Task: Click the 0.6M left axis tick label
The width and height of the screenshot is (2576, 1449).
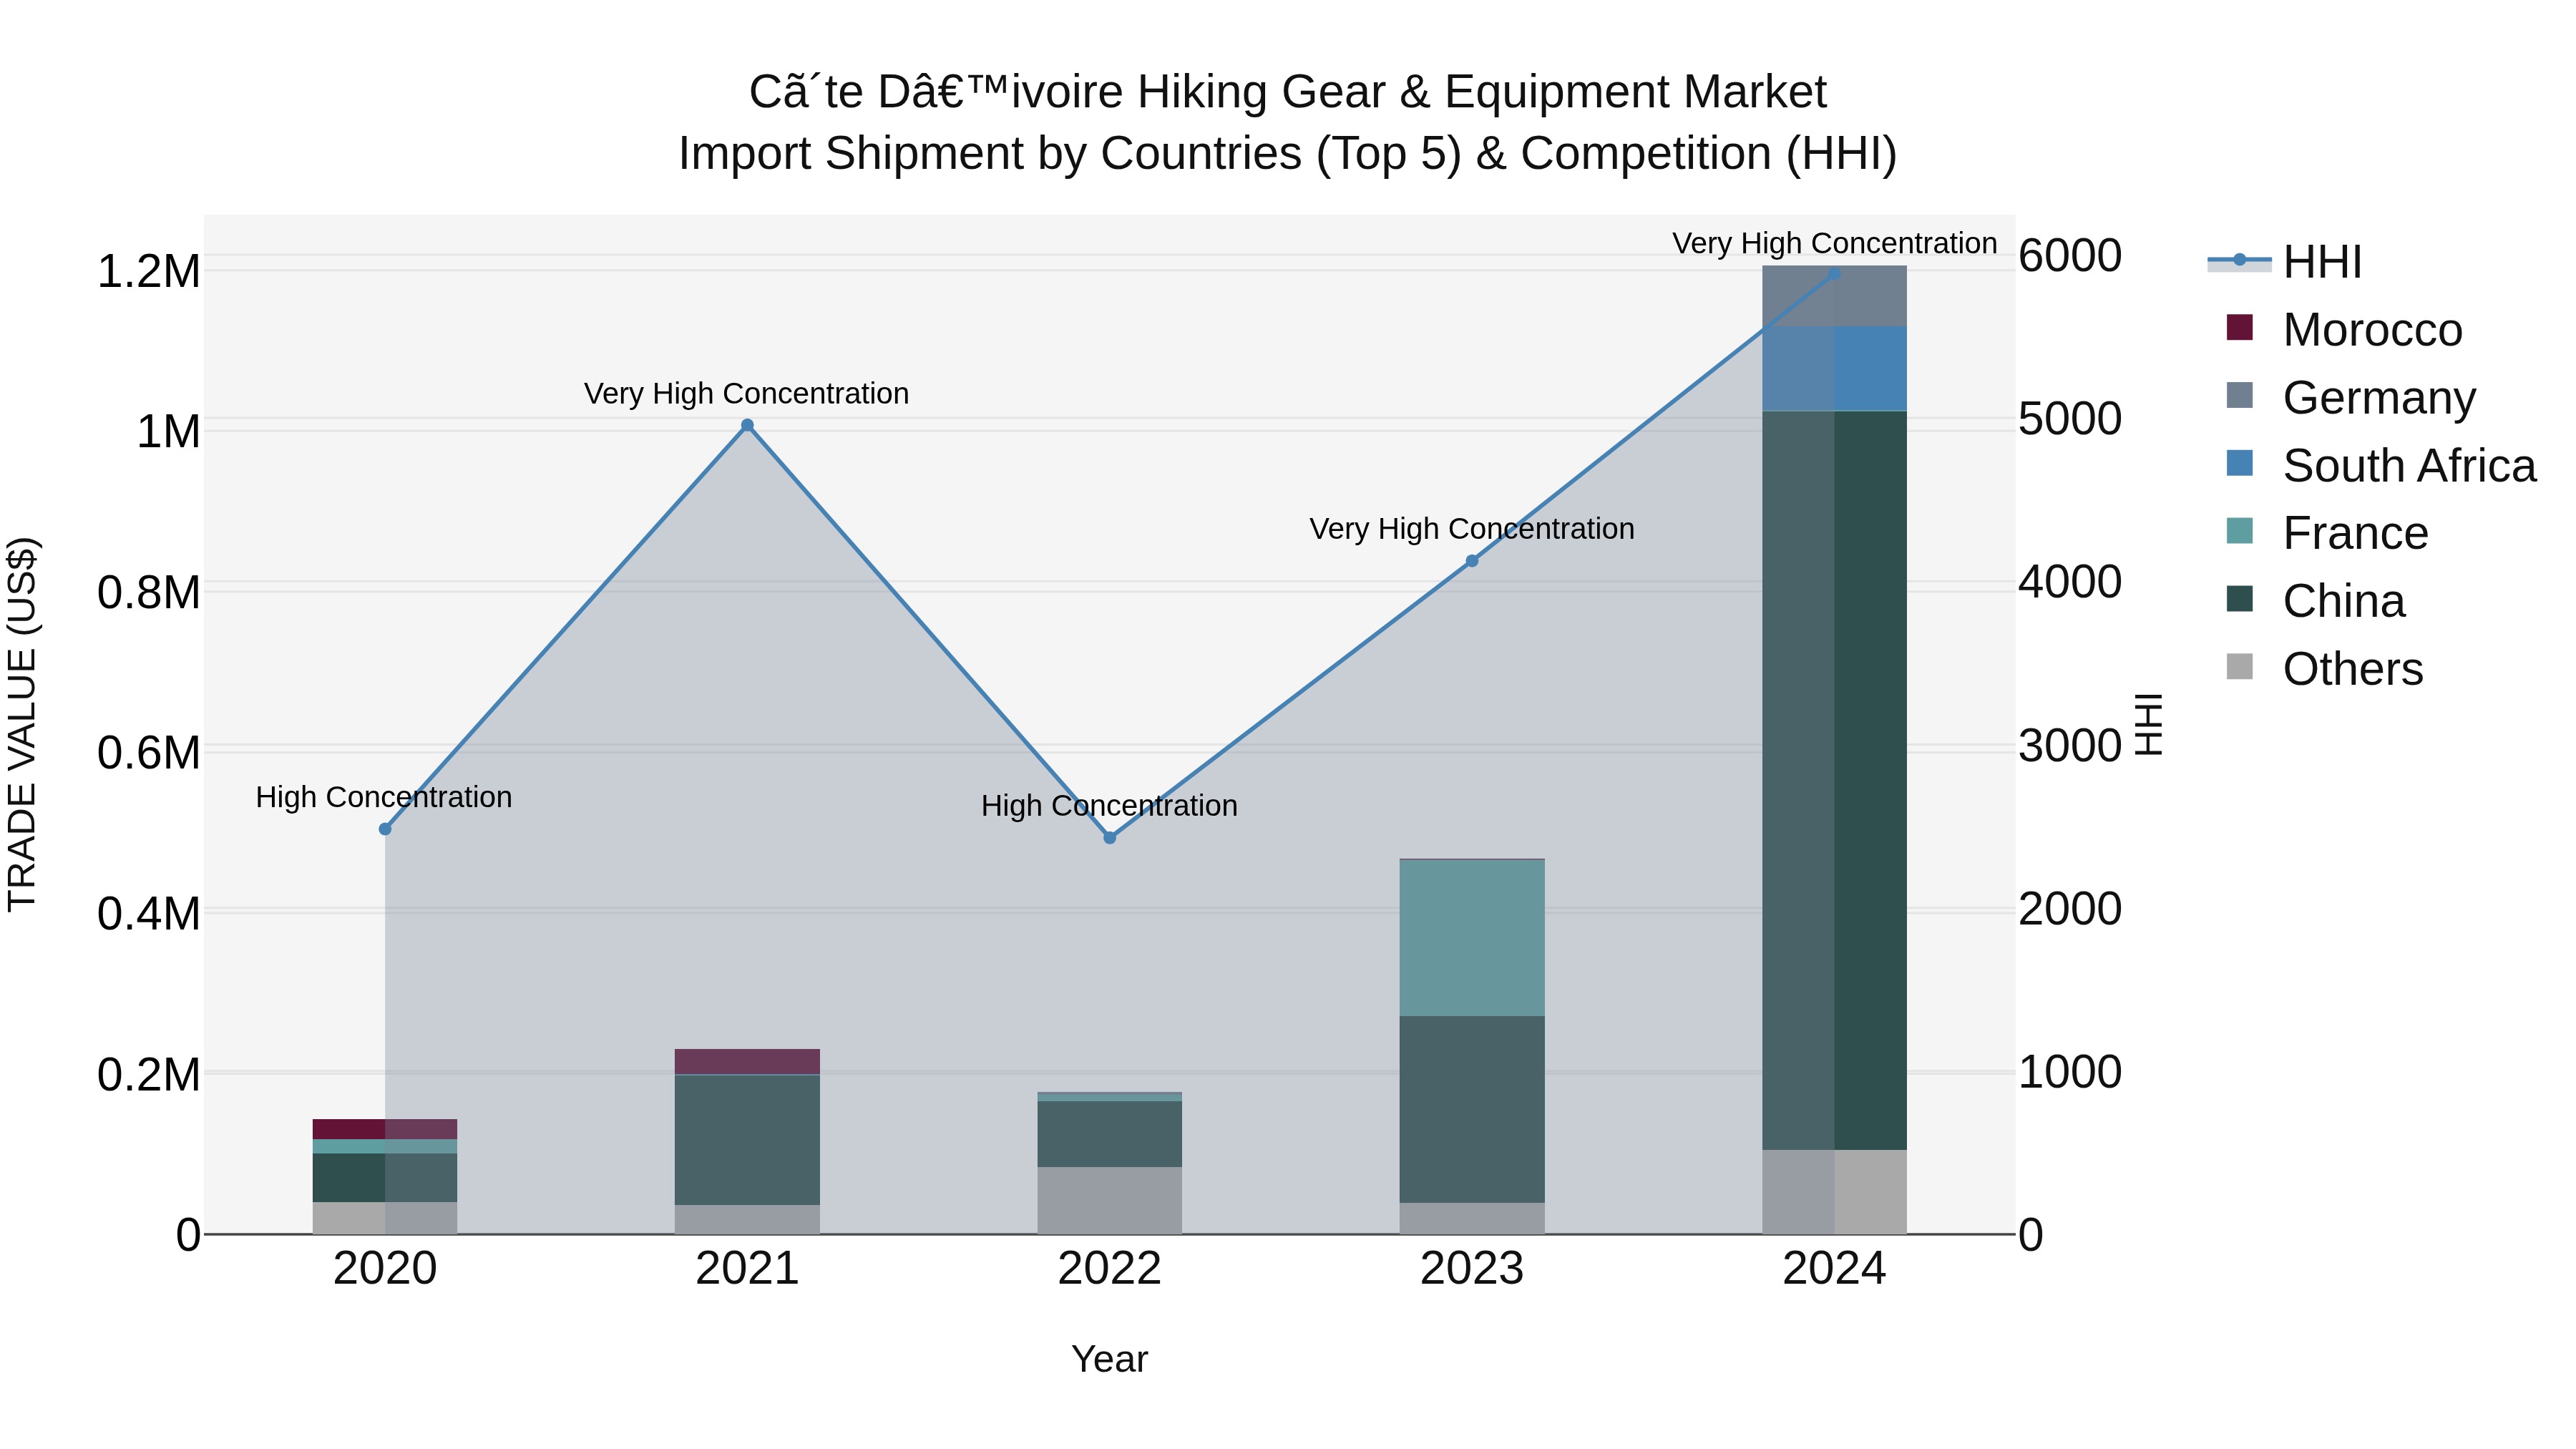Action: tap(148, 752)
